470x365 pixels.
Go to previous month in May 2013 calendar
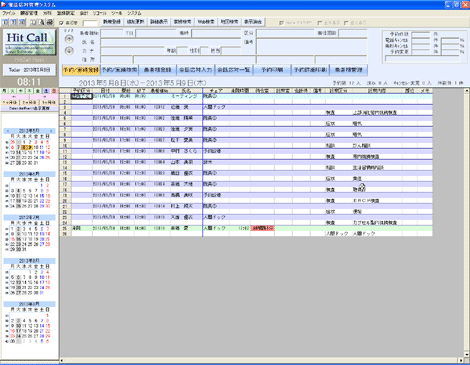8,131
